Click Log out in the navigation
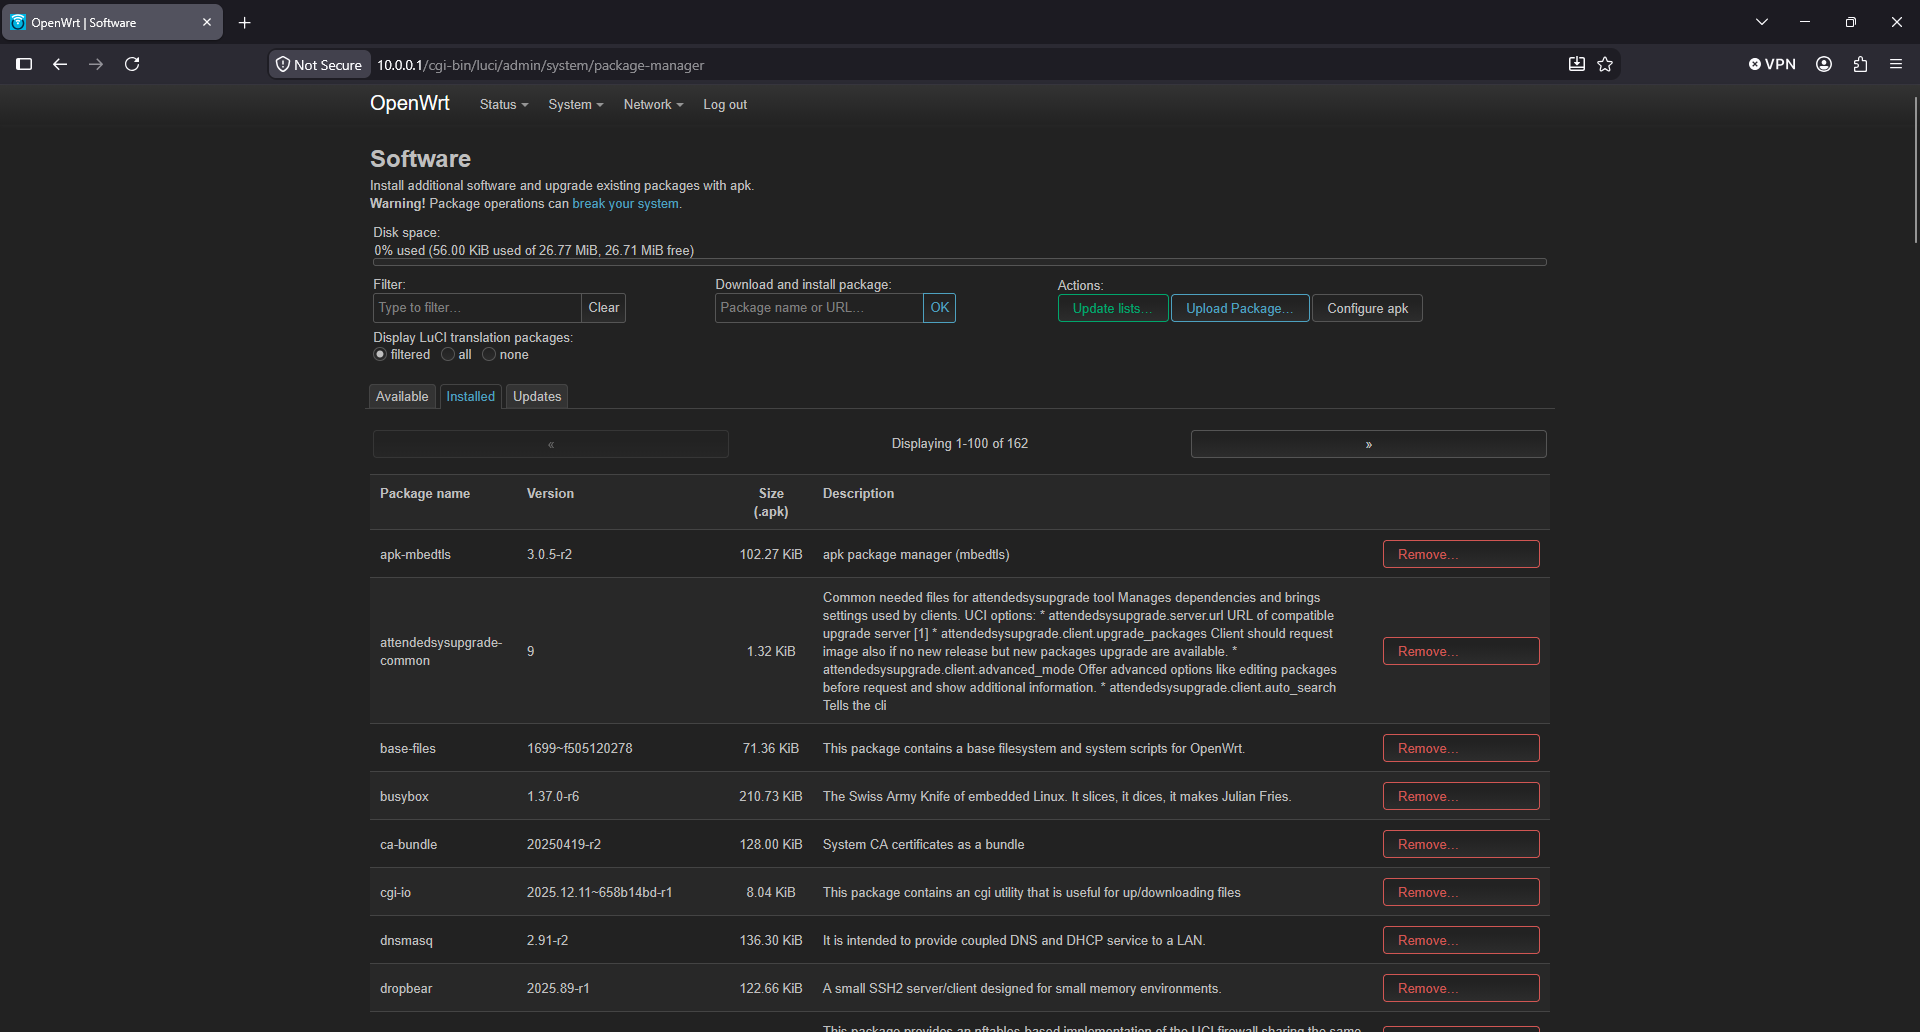 coord(725,105)
